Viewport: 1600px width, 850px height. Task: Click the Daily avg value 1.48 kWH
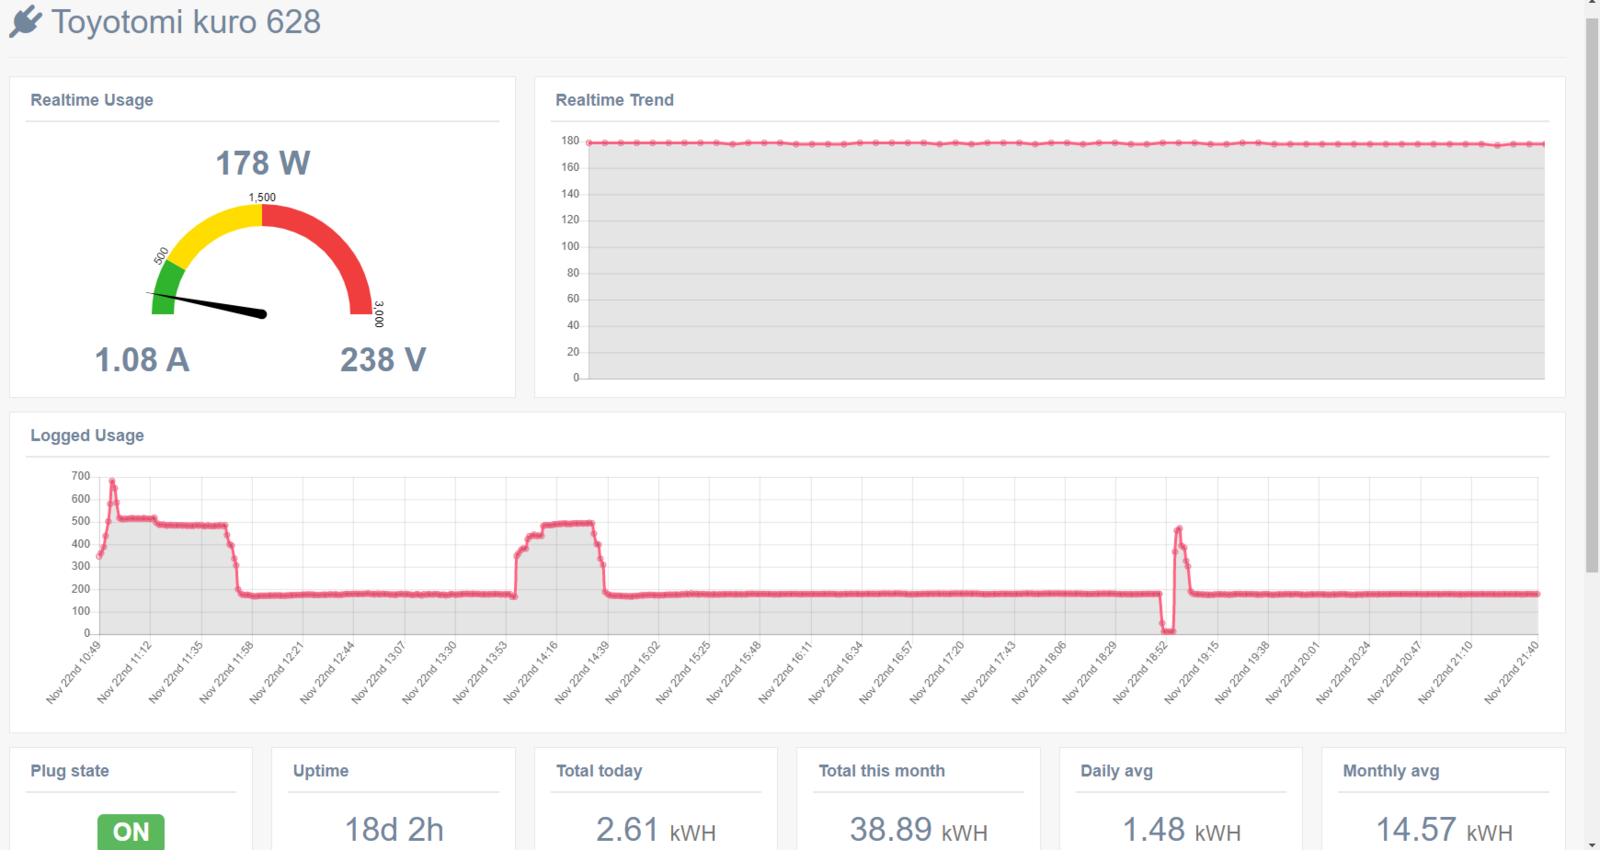tap(1181, 830)
